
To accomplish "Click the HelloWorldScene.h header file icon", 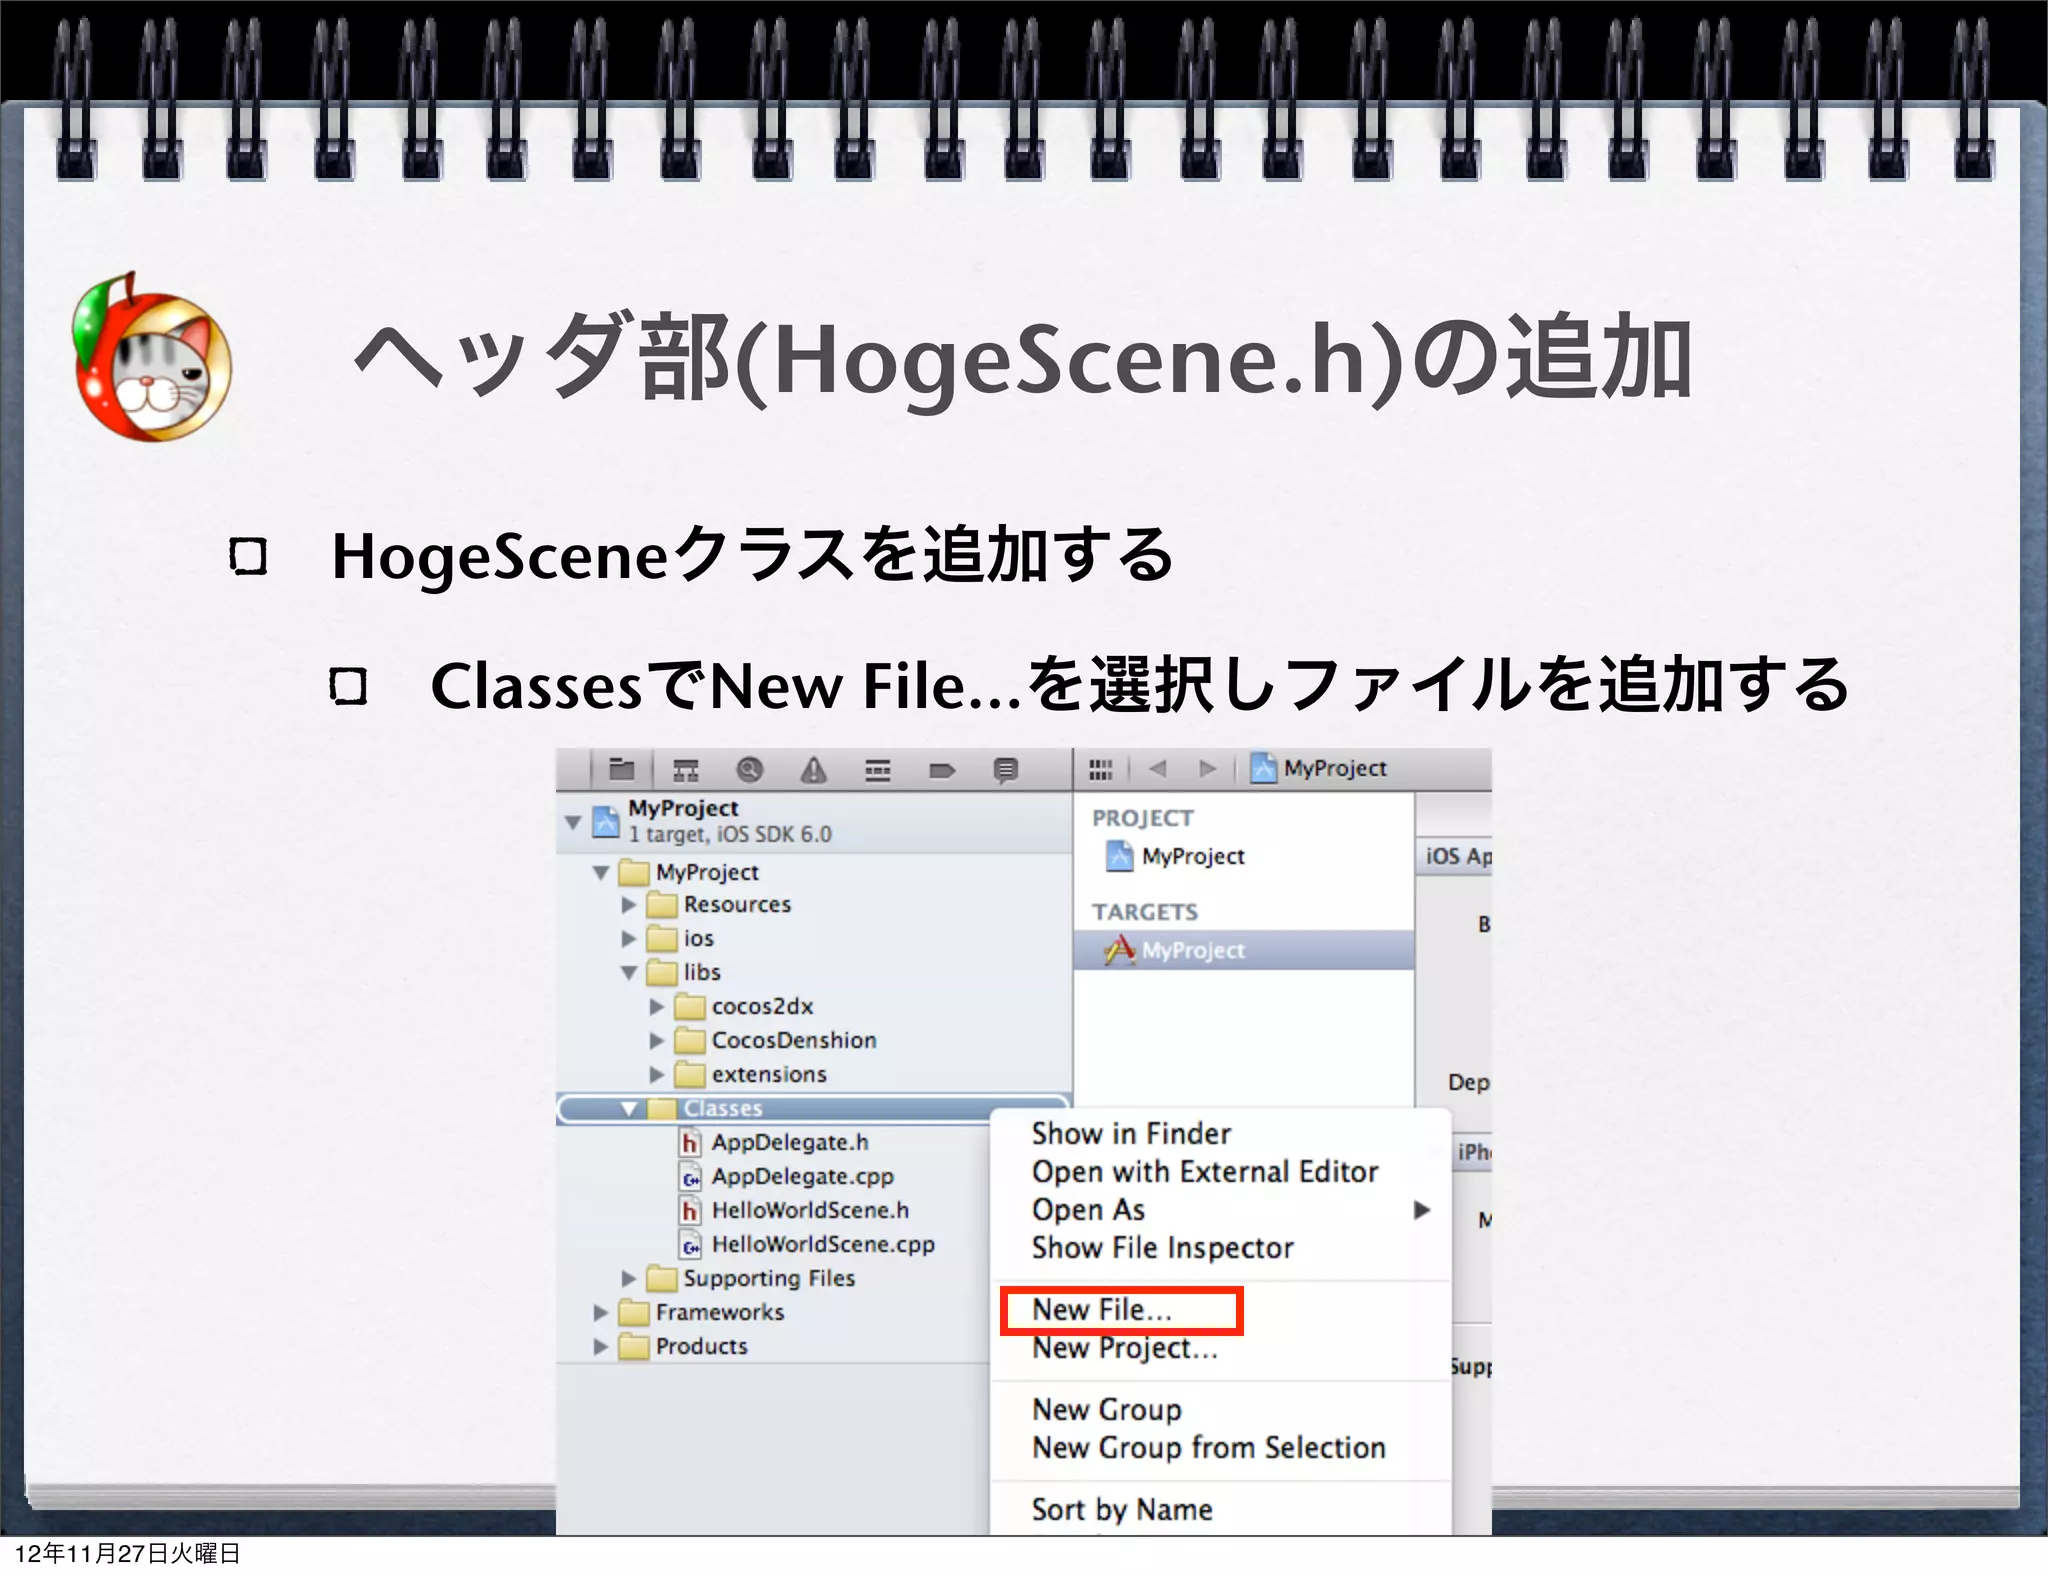I will pos(689,1210).
